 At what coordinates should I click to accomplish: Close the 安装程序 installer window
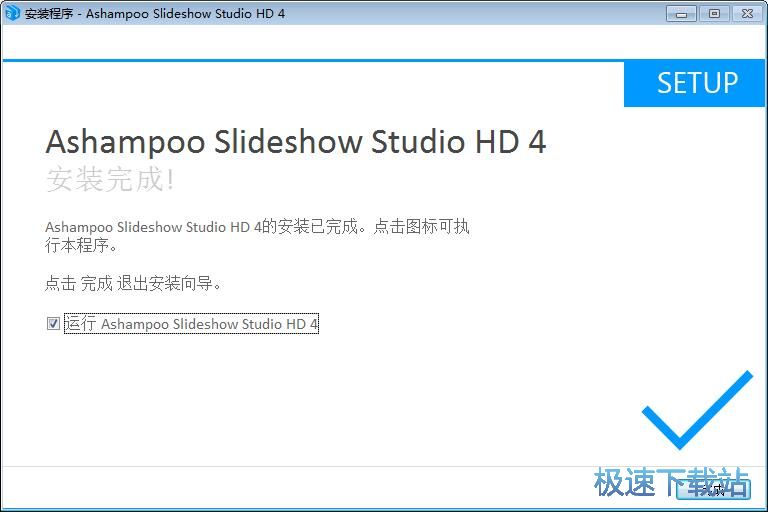(747, 14)
